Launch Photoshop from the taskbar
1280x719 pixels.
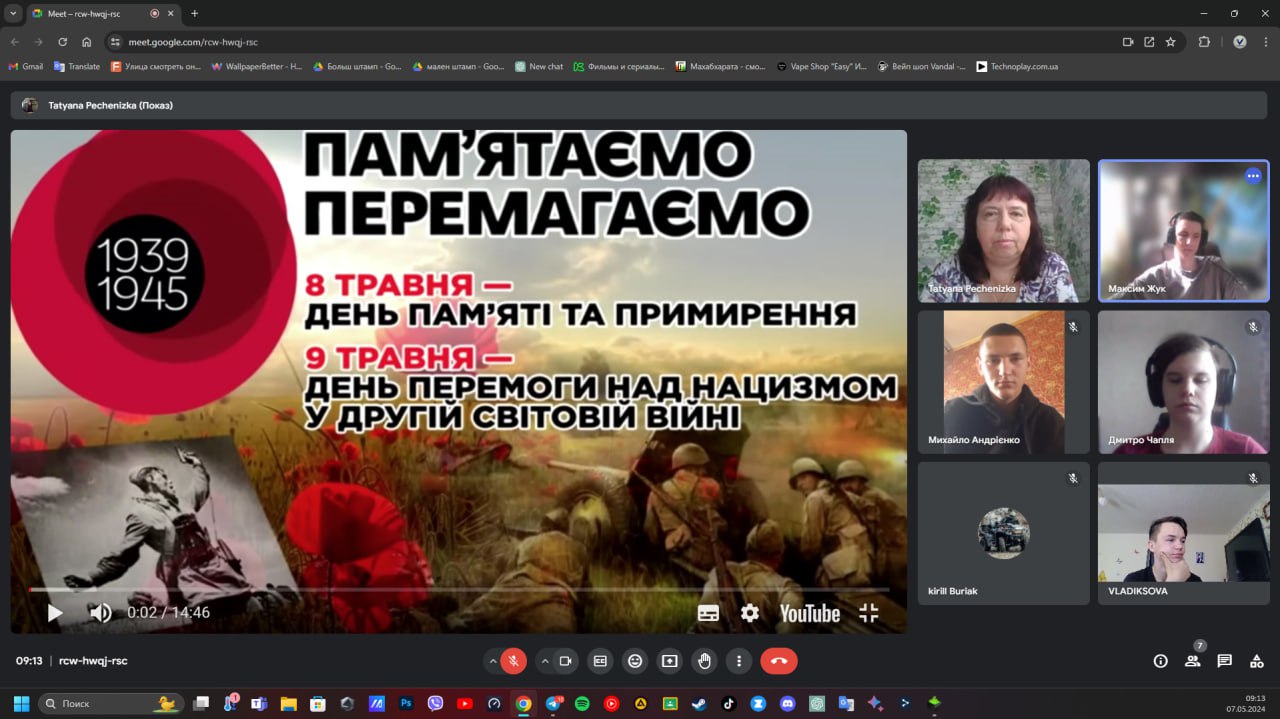point(406,703)
